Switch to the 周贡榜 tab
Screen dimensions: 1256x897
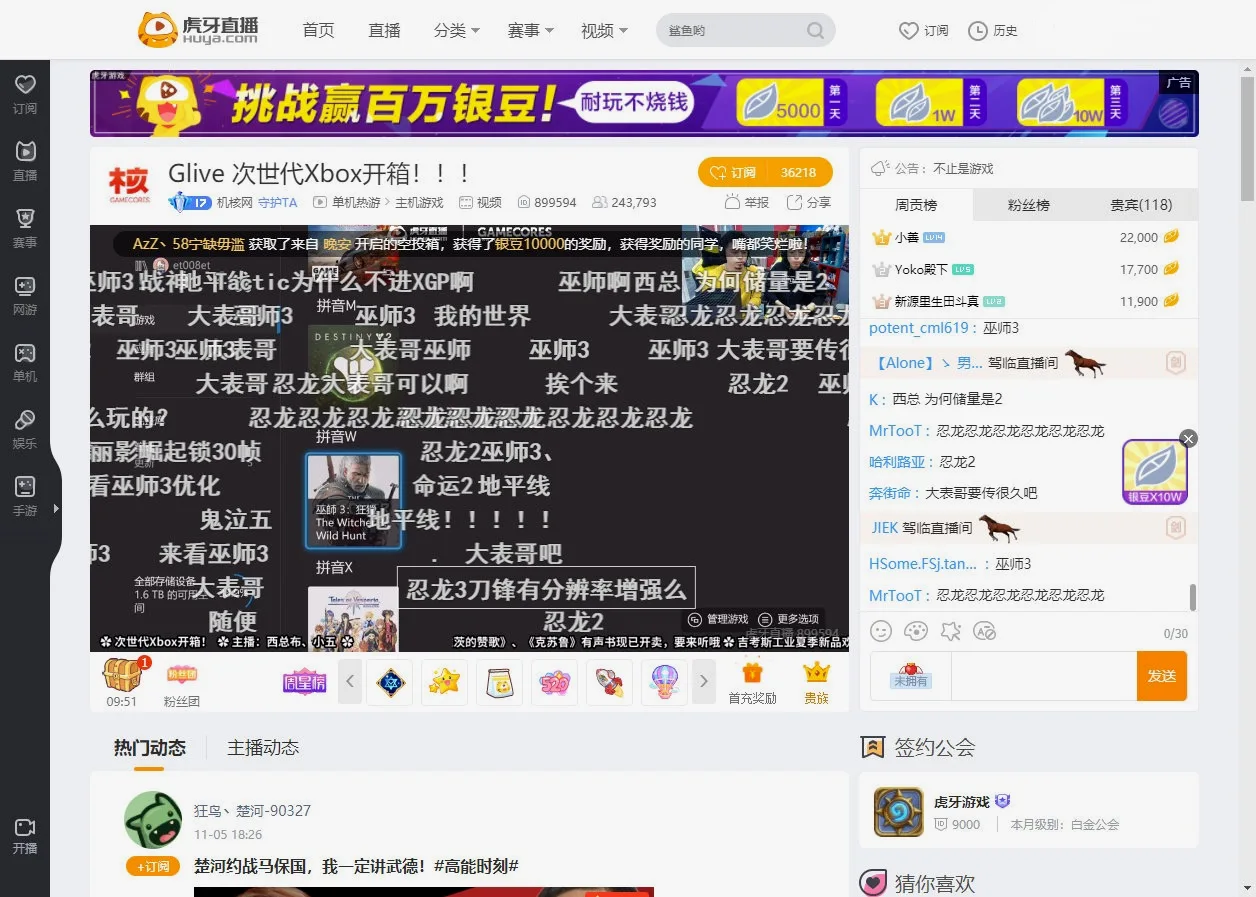916,205
